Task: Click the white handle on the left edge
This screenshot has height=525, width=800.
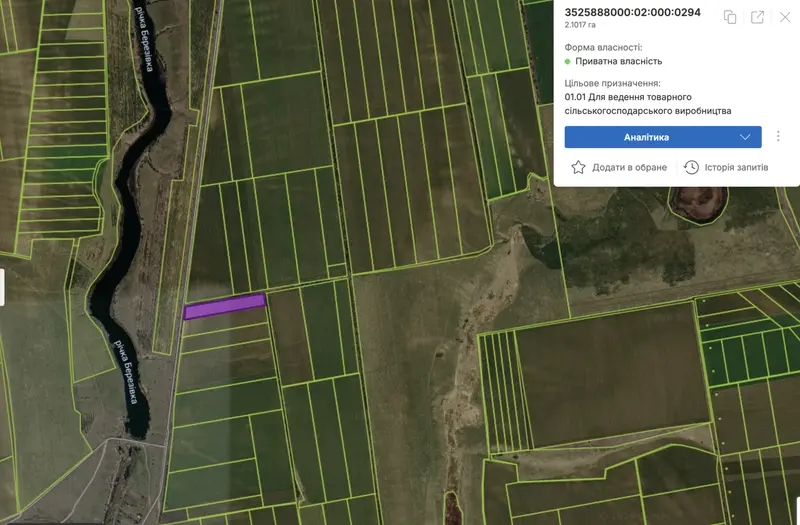Action: click(2, 287)
